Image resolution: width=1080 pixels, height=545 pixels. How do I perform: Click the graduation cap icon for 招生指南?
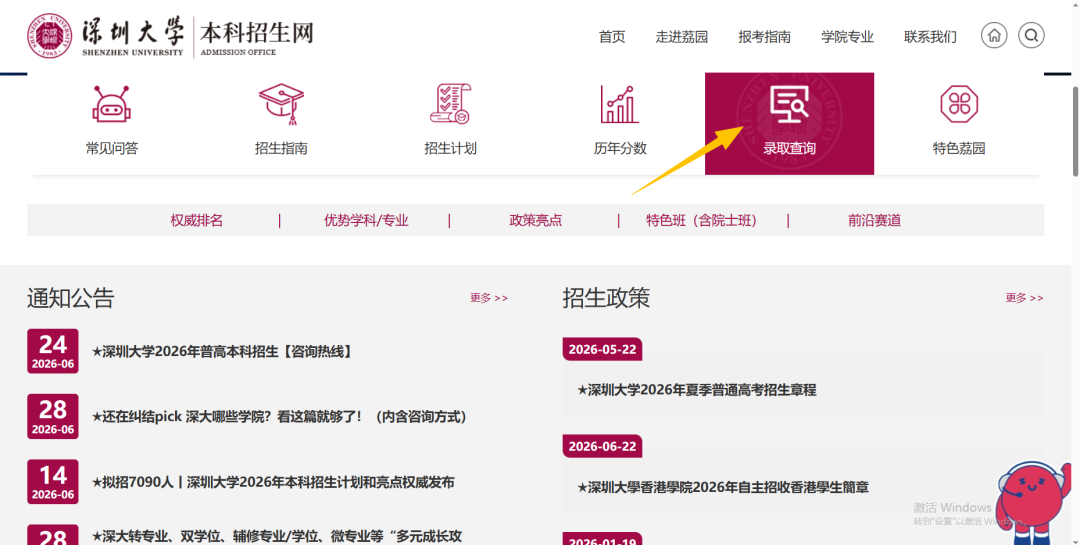click(x=281, y=104)
